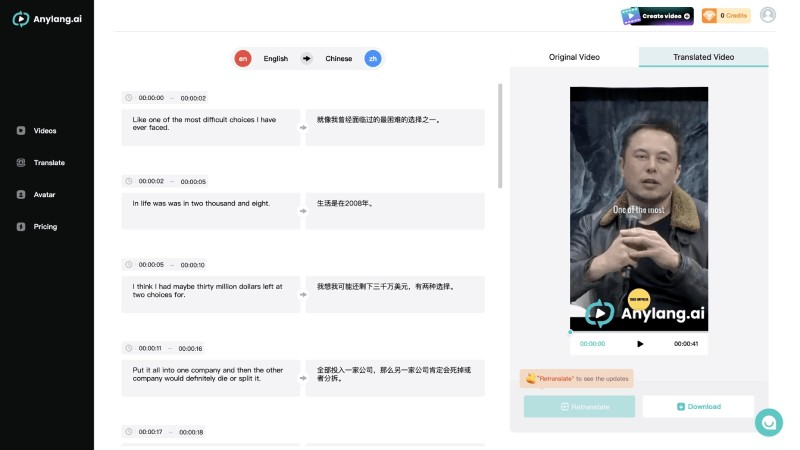Viewport: 800px width, 450px height.
Task: Play the translated video
Action: click(x=640, y=344)
